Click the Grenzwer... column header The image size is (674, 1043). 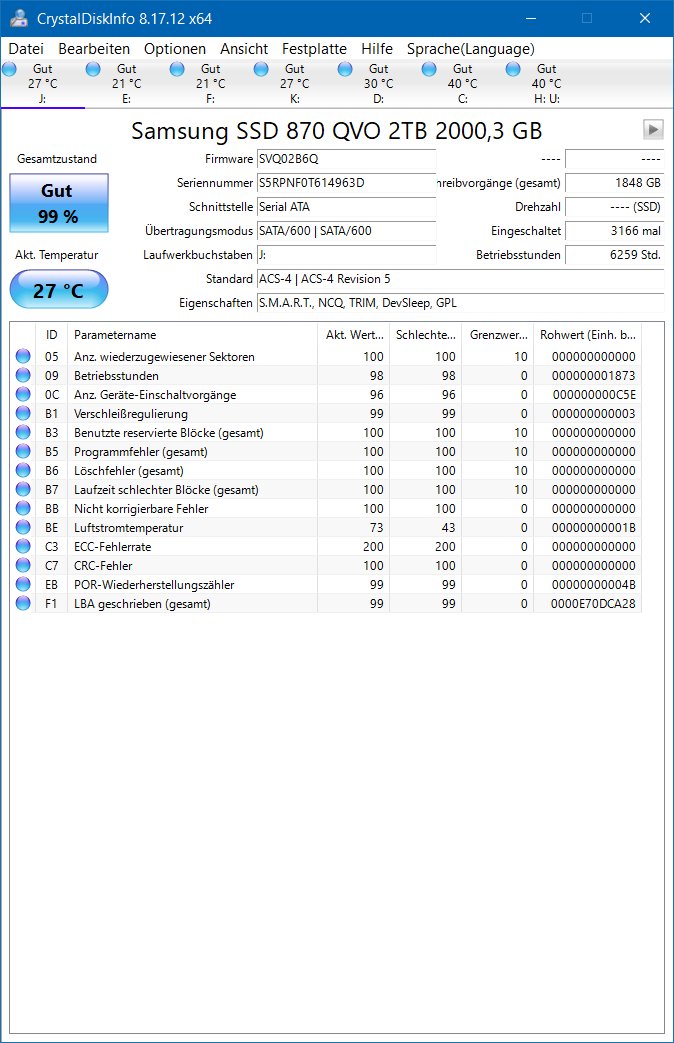(497, 335)
